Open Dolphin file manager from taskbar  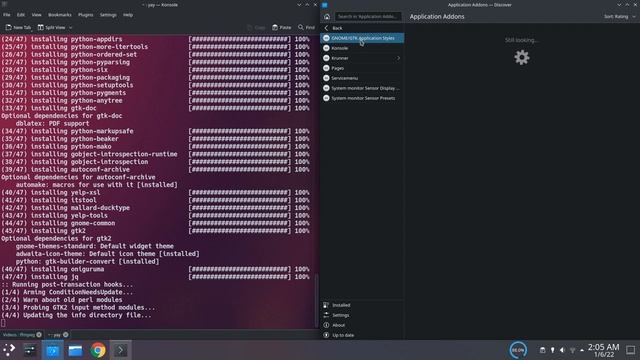(x=76, y=350)
